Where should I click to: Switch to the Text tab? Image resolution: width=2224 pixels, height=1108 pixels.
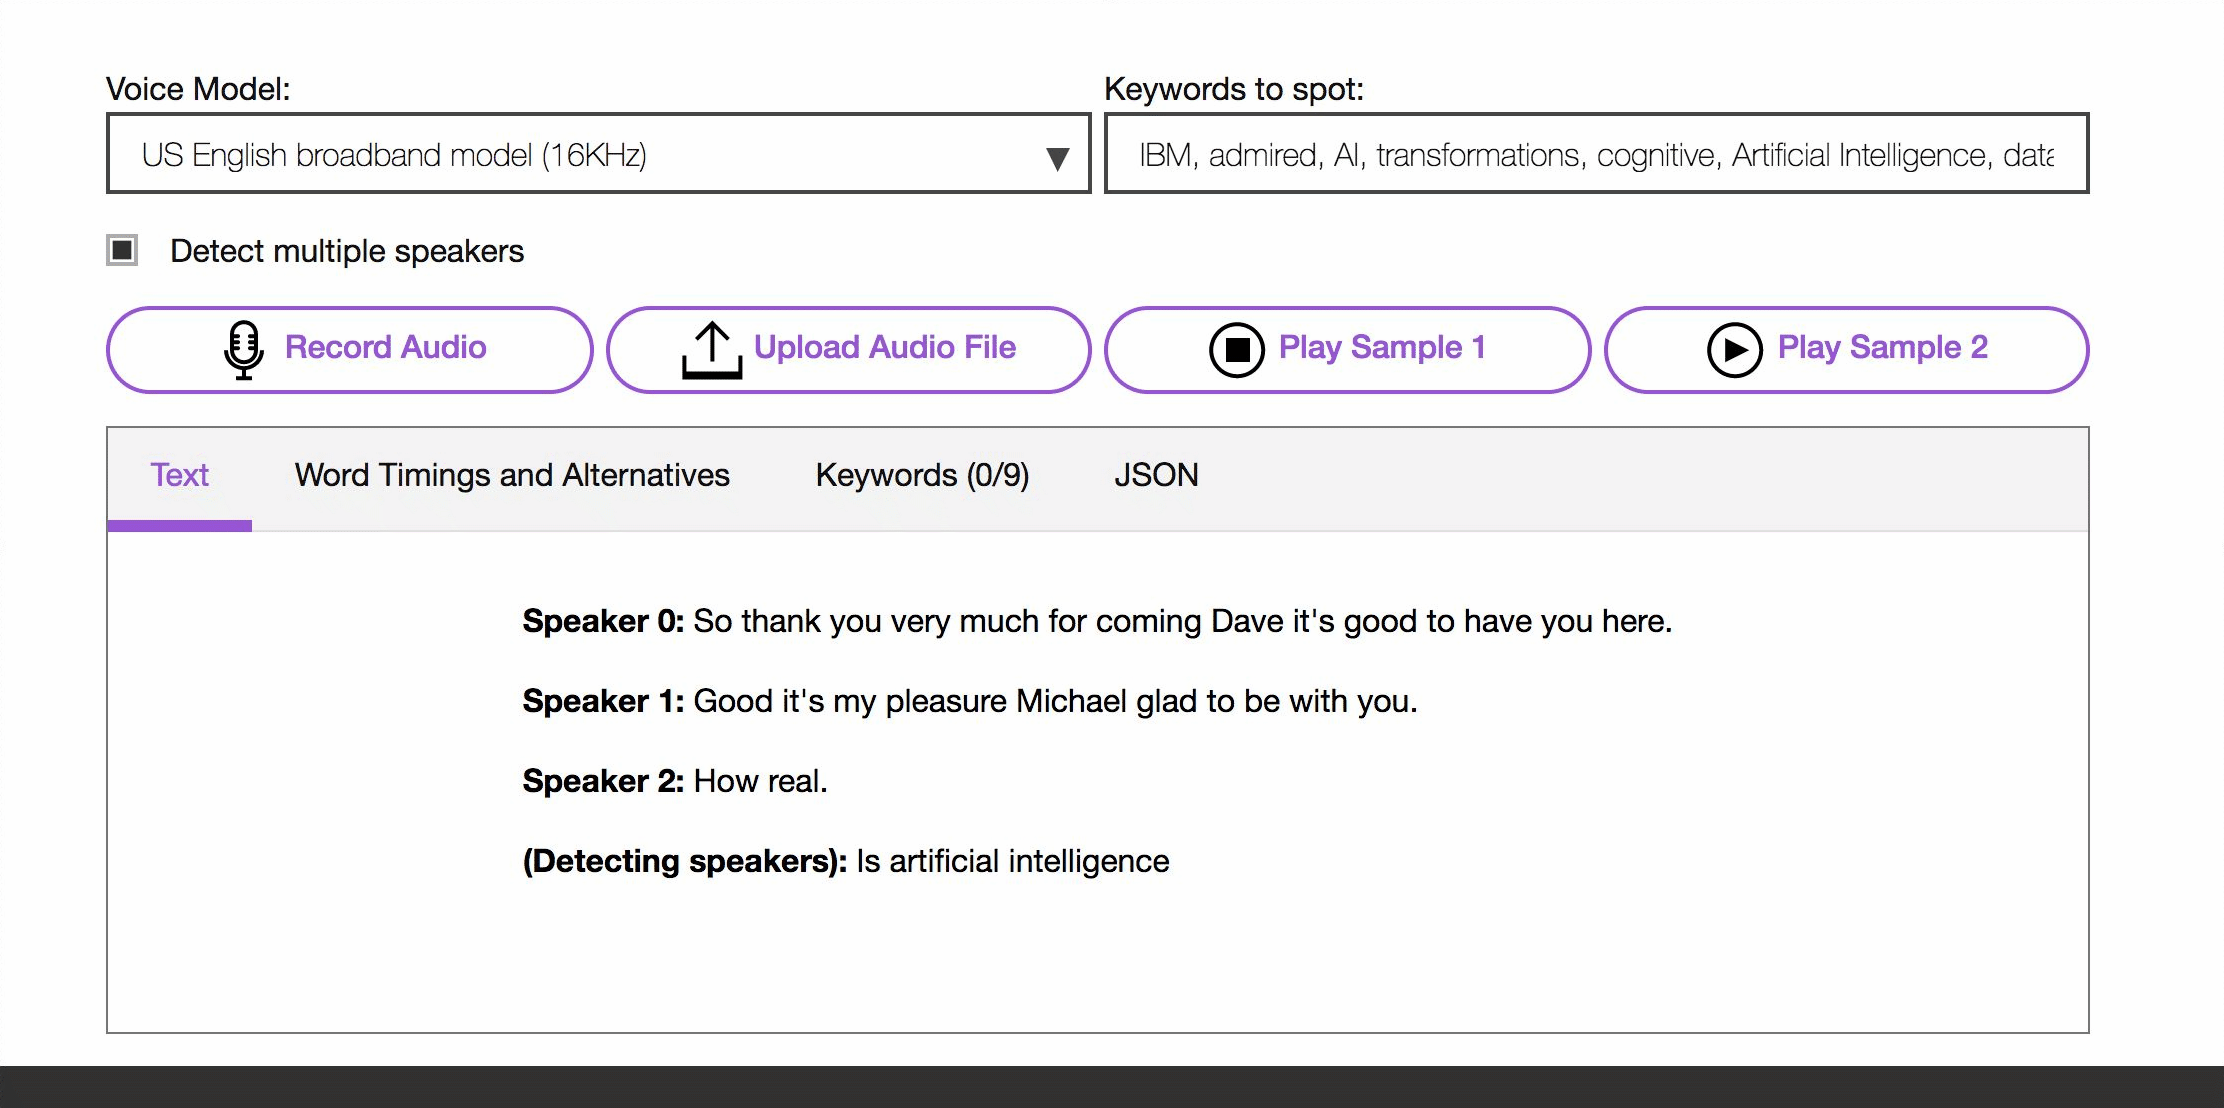(179, 475)
